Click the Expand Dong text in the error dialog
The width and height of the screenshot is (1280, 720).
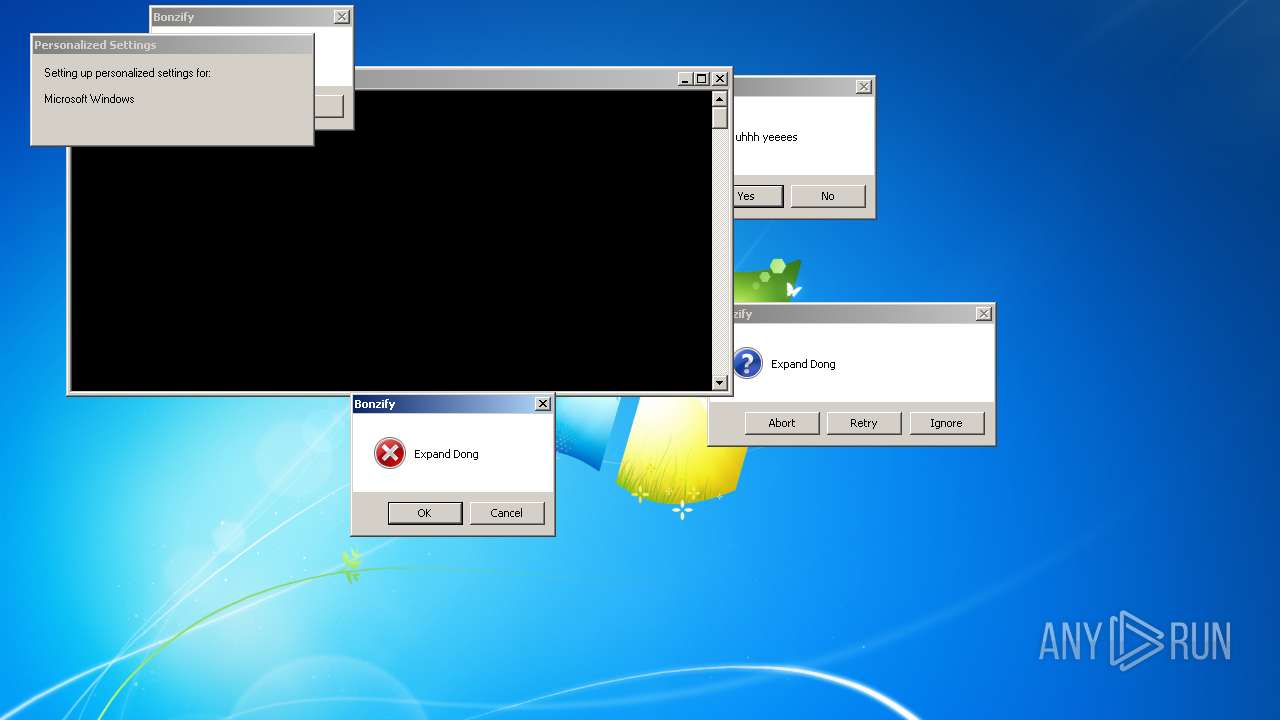(446, 454)
